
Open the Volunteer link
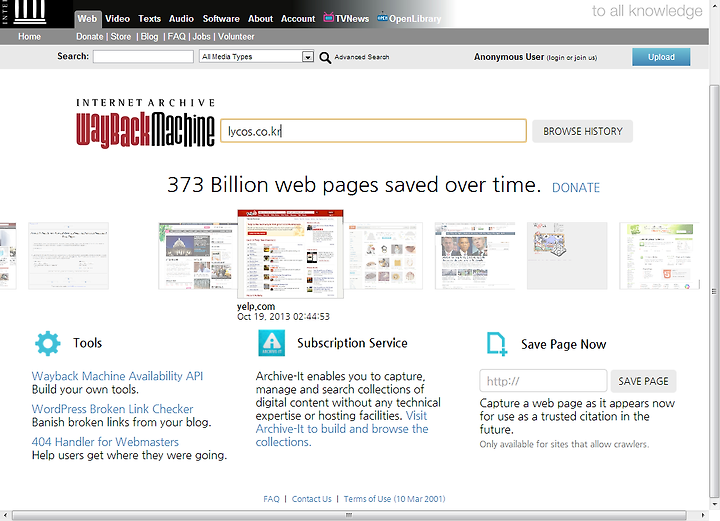click(x=236, y=36)
